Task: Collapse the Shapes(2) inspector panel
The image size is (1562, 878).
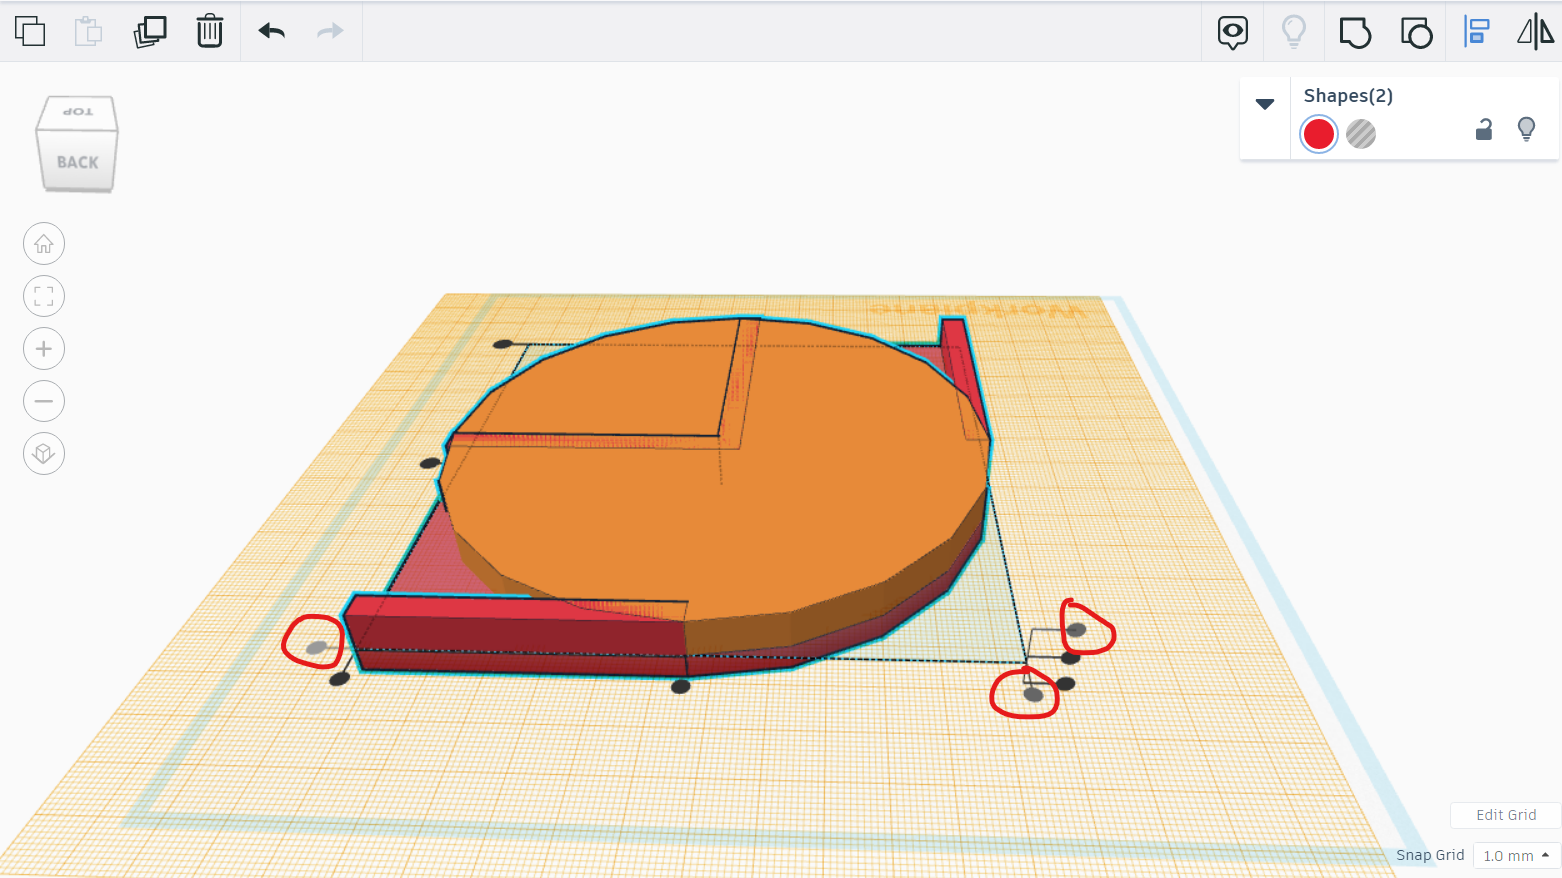Action: 1265,104
